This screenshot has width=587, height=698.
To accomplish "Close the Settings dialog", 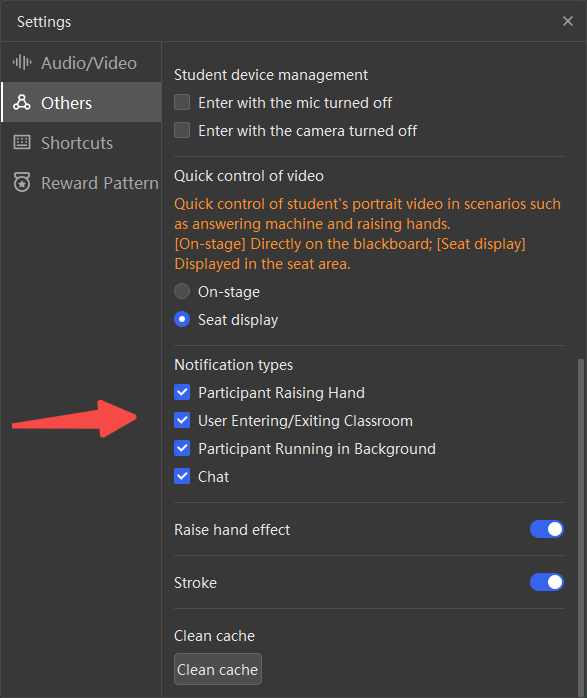I will [x=567, y=21].
